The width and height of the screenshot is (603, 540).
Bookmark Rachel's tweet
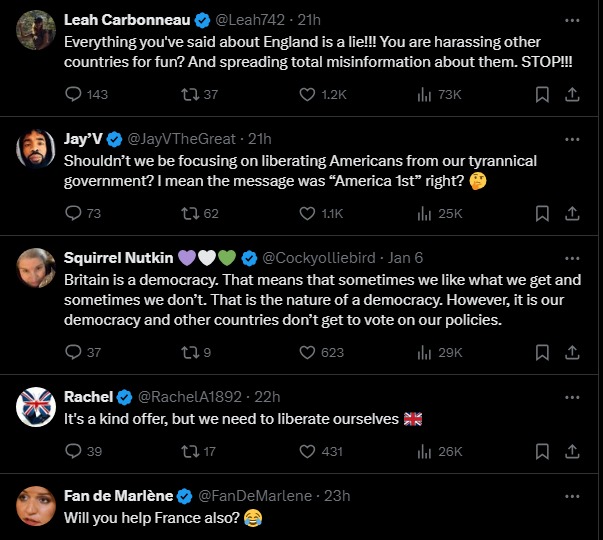(541, 451)
